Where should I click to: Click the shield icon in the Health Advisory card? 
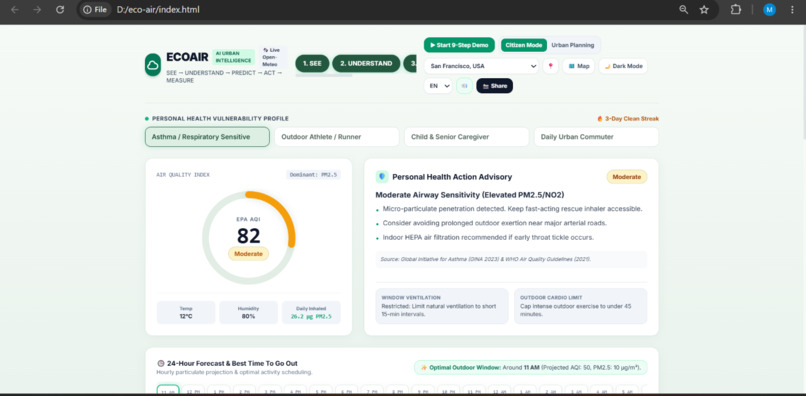pos(382,176)
